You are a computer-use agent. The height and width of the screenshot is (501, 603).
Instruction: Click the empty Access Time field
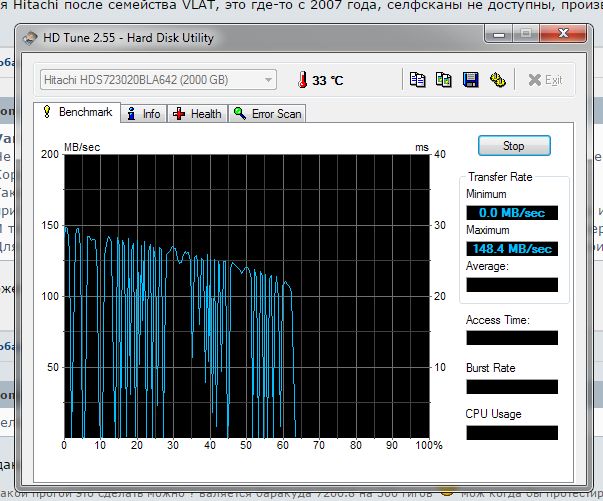tap(512, 338)
